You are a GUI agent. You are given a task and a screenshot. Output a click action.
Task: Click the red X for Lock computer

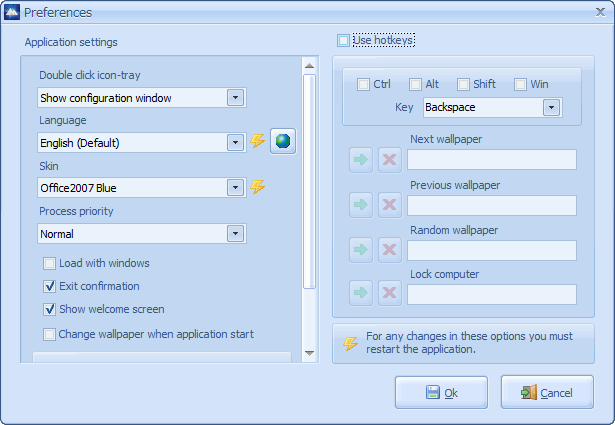click(389, 293)
